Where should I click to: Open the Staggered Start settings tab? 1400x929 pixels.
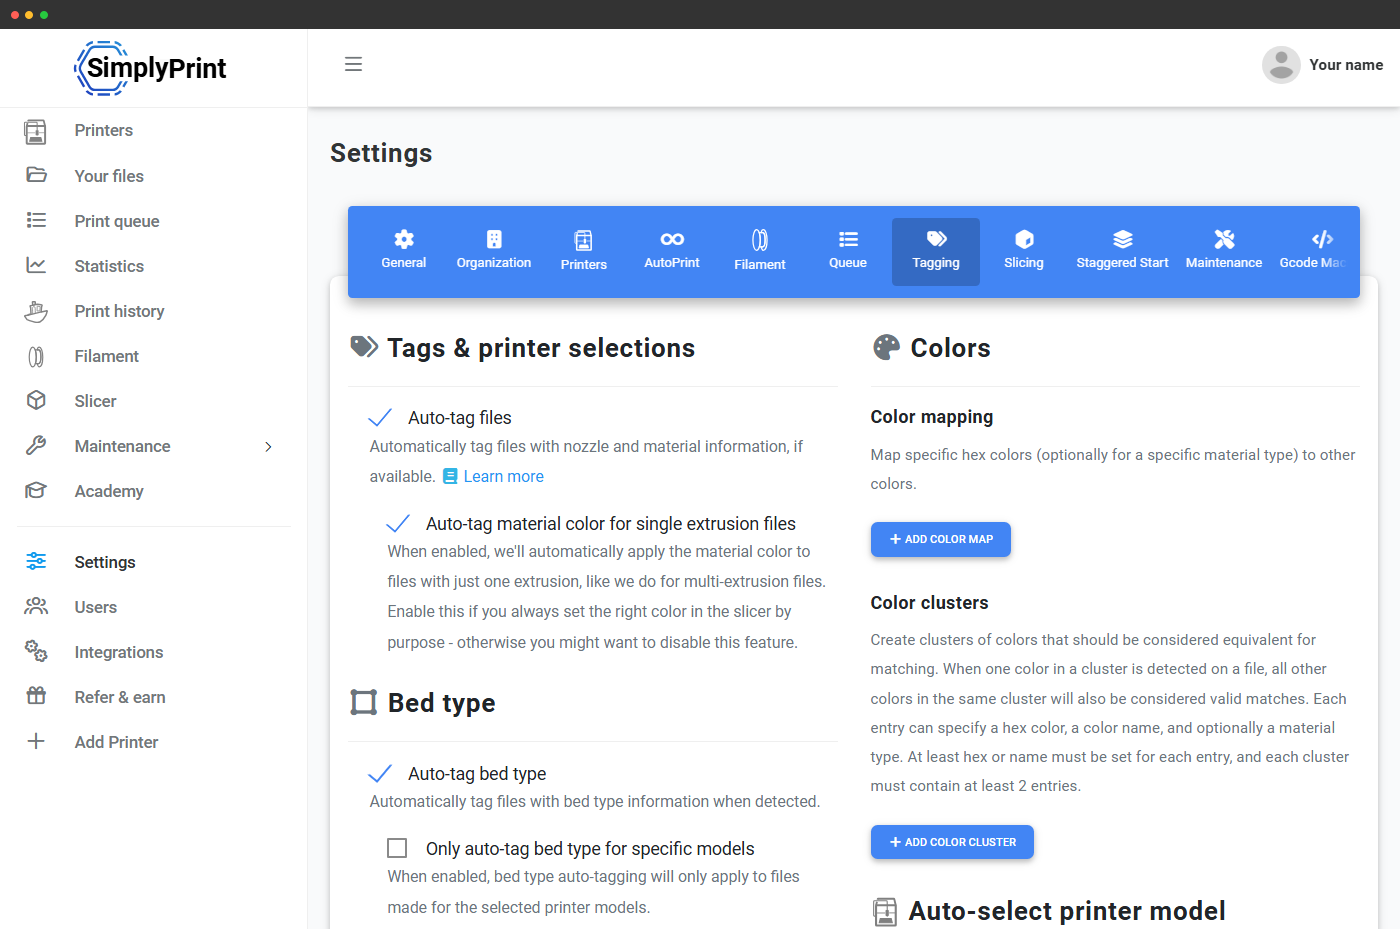(1122, 251)
